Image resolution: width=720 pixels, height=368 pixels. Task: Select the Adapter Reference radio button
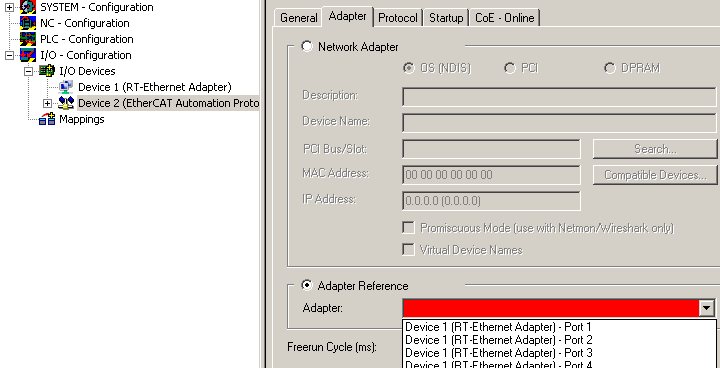(x=307, y=285)
